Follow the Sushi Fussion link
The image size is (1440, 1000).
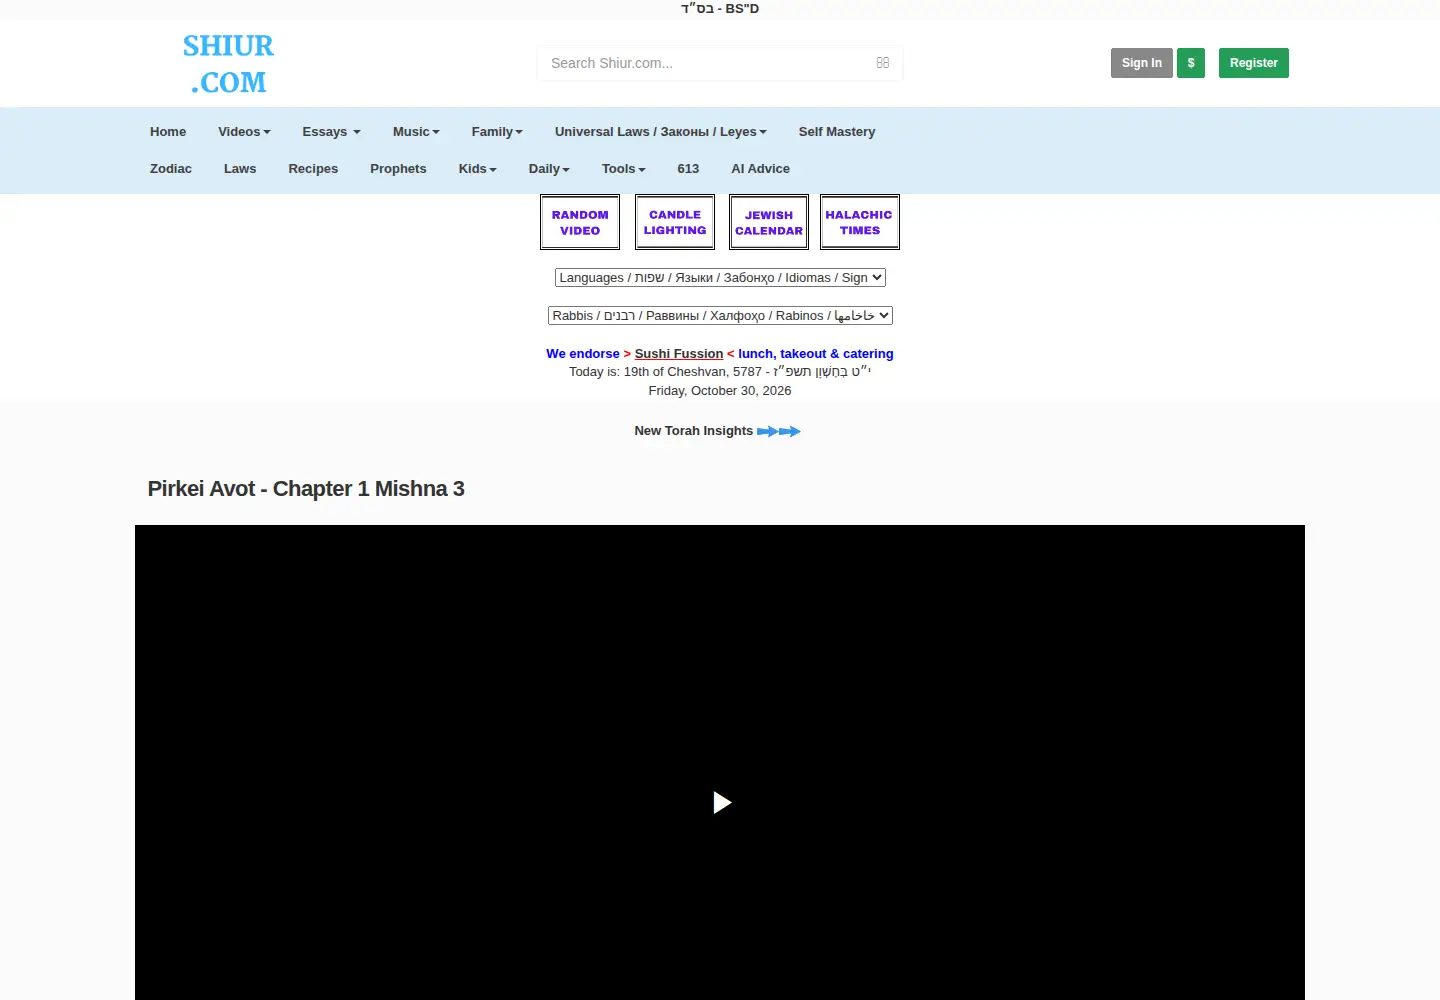679,354
